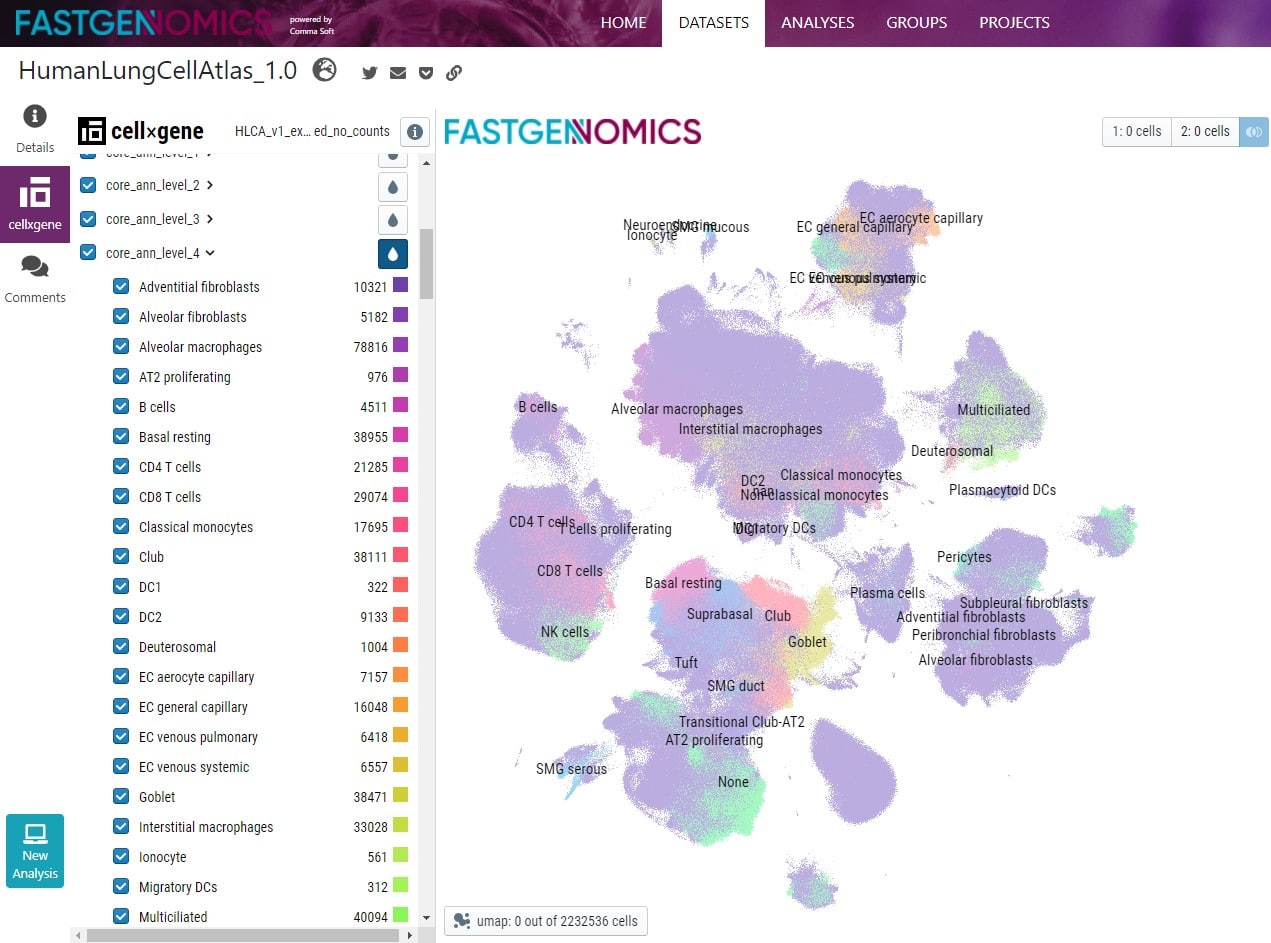The image size is (1271, 943).
Task: Open the DATASETS tab
Action: (713, 23)
